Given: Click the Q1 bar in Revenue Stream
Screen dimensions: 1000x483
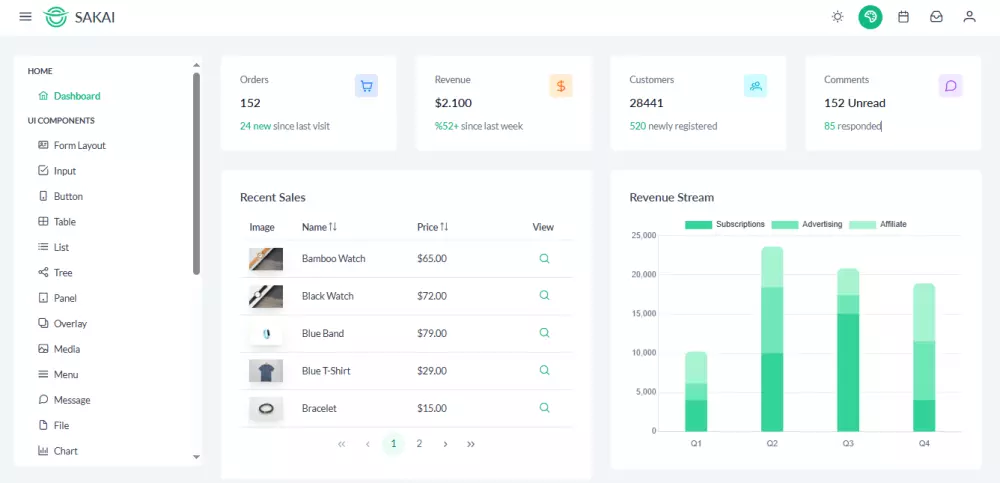Looking at the screenshot, I should tap(696, 391).
